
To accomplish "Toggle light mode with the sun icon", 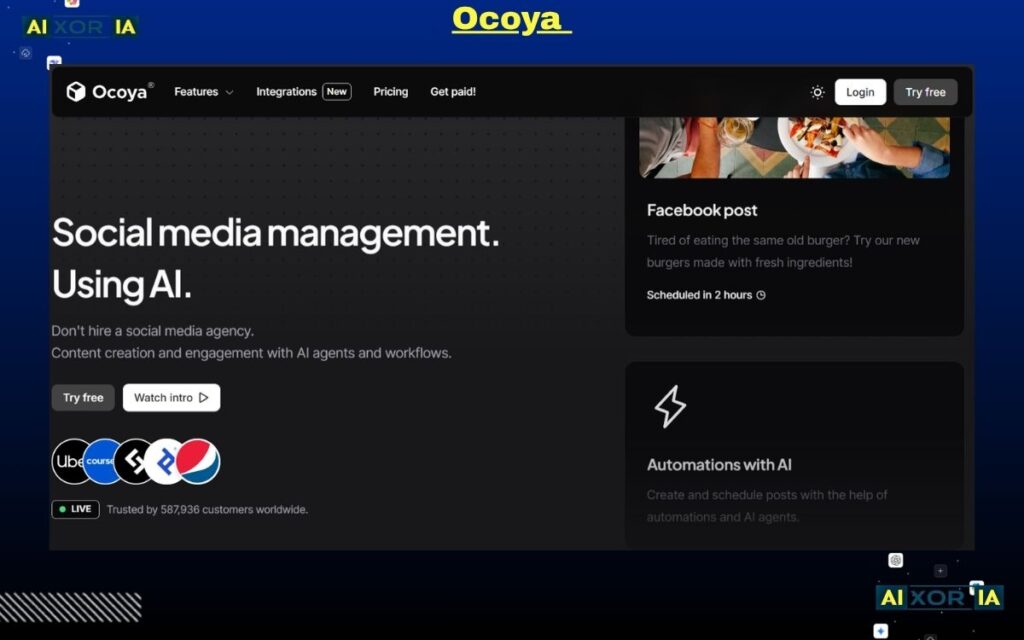I will (x=817, y=91).
